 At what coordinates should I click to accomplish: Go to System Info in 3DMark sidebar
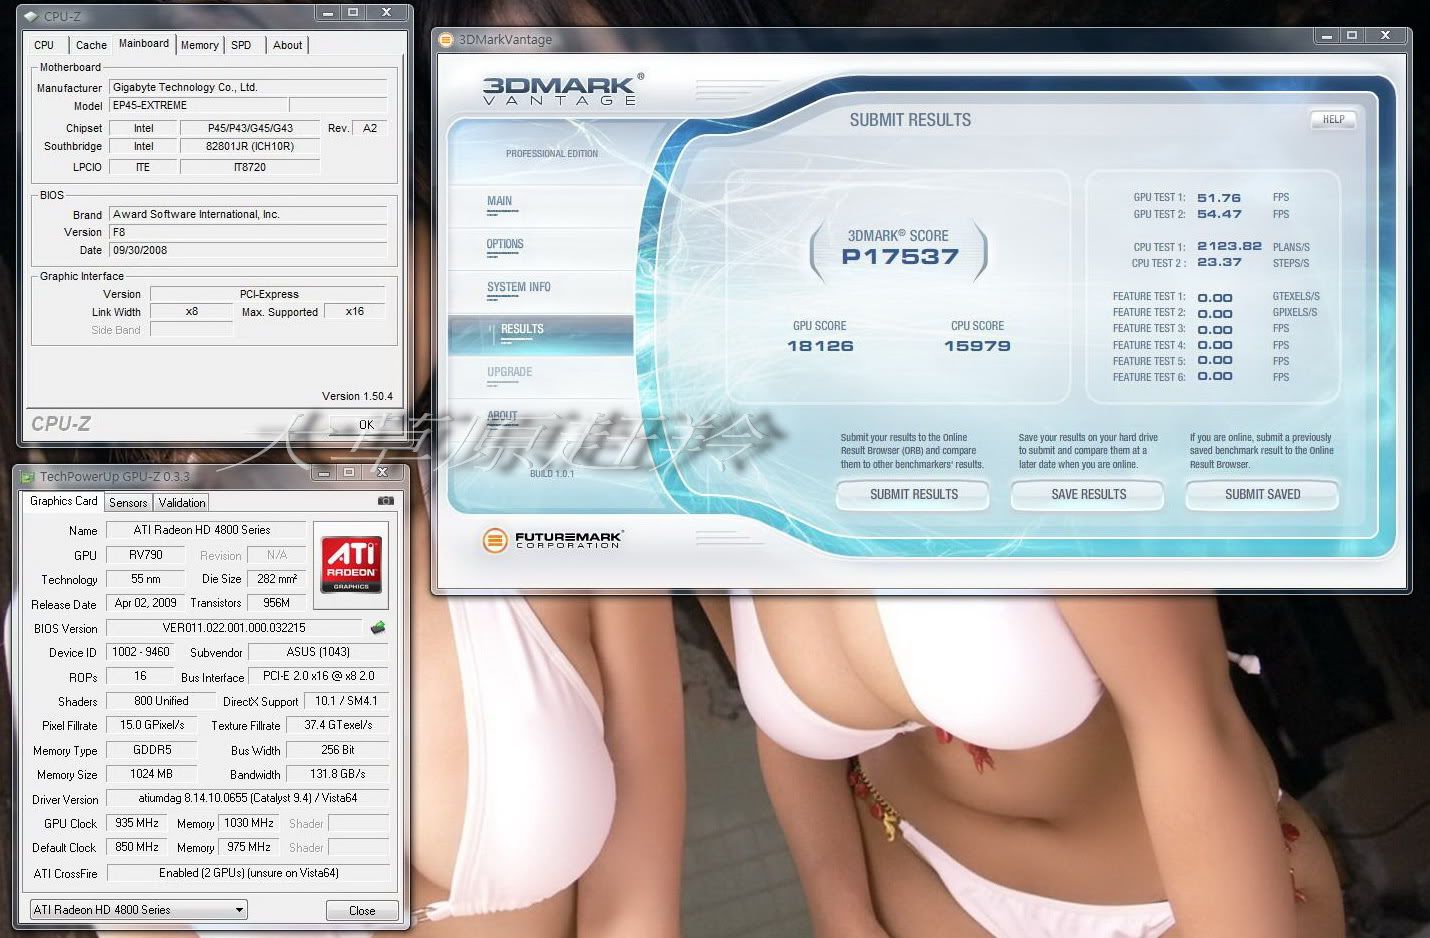coord(518,287)
